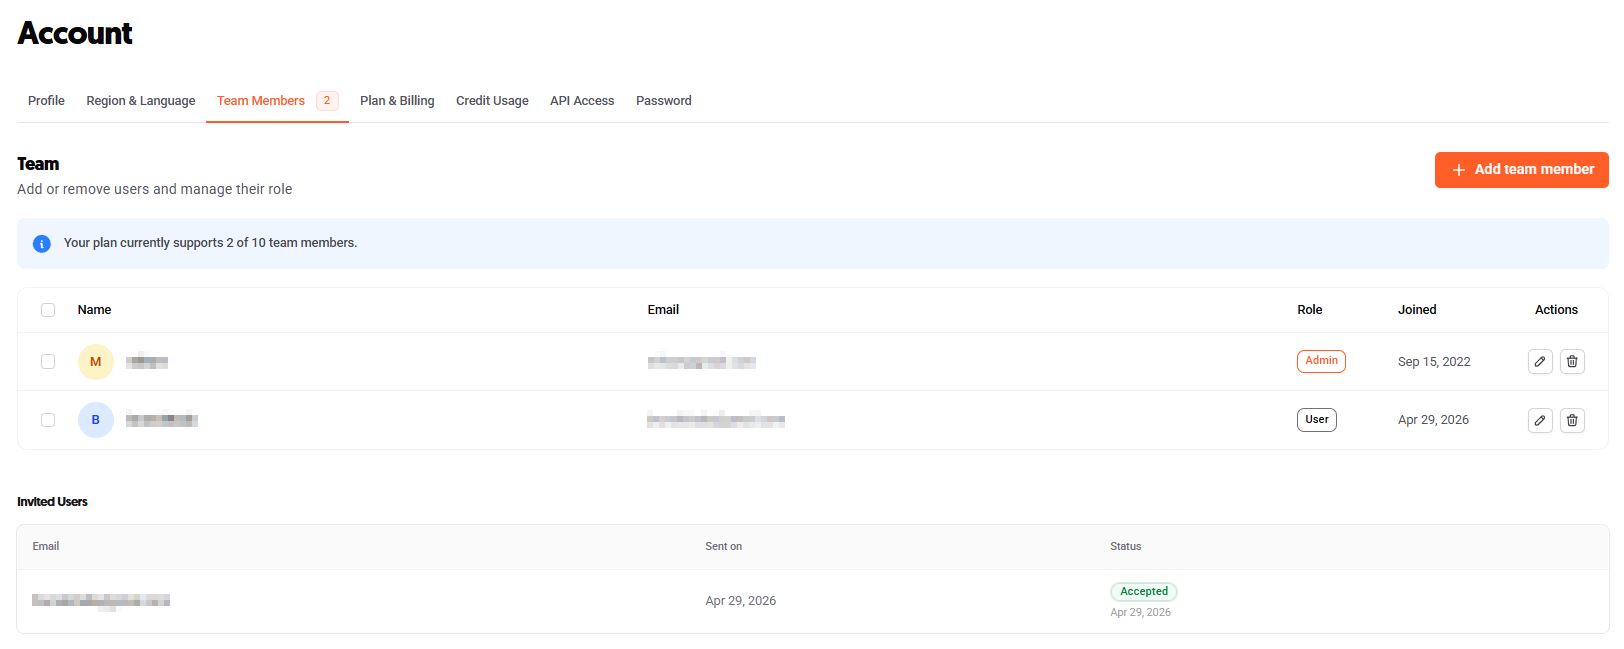Check the box for the User member row

pyautogui.click(x=48, y=420)
